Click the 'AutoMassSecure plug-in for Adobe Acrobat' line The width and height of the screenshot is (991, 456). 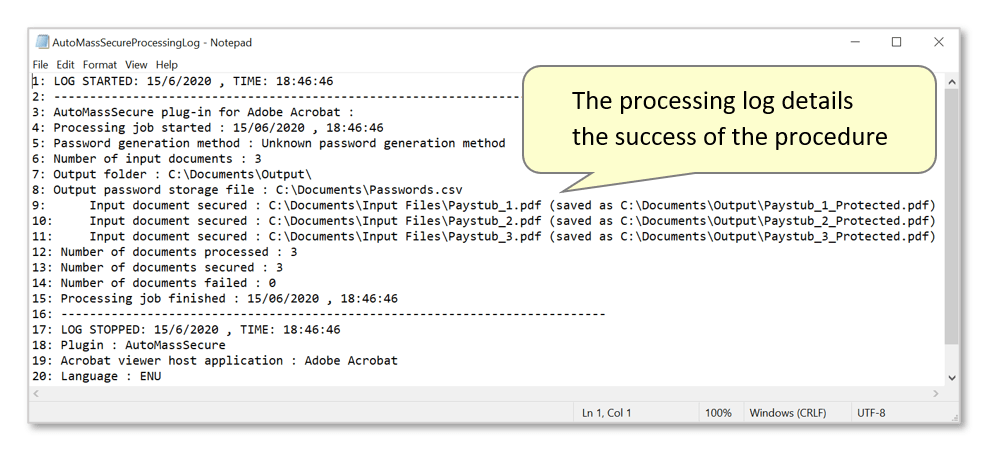click(193, 112)
